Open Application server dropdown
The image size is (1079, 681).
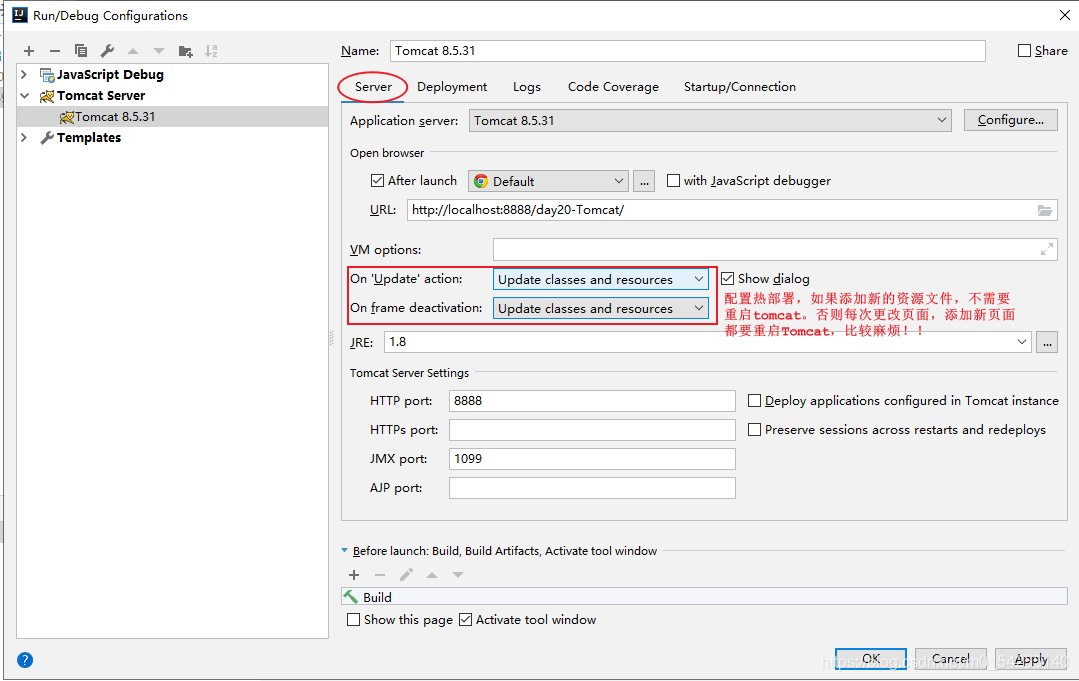710,120
